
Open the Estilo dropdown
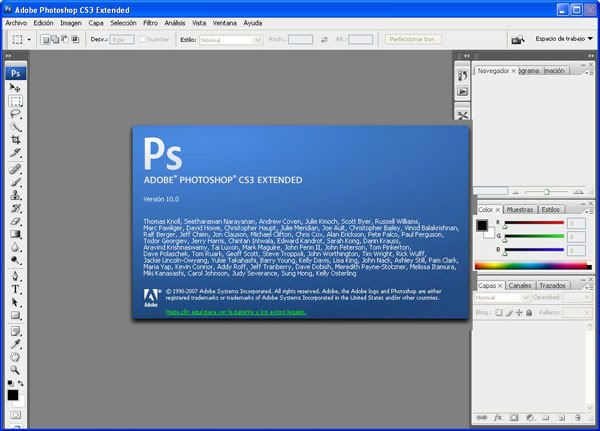point(231,40)
